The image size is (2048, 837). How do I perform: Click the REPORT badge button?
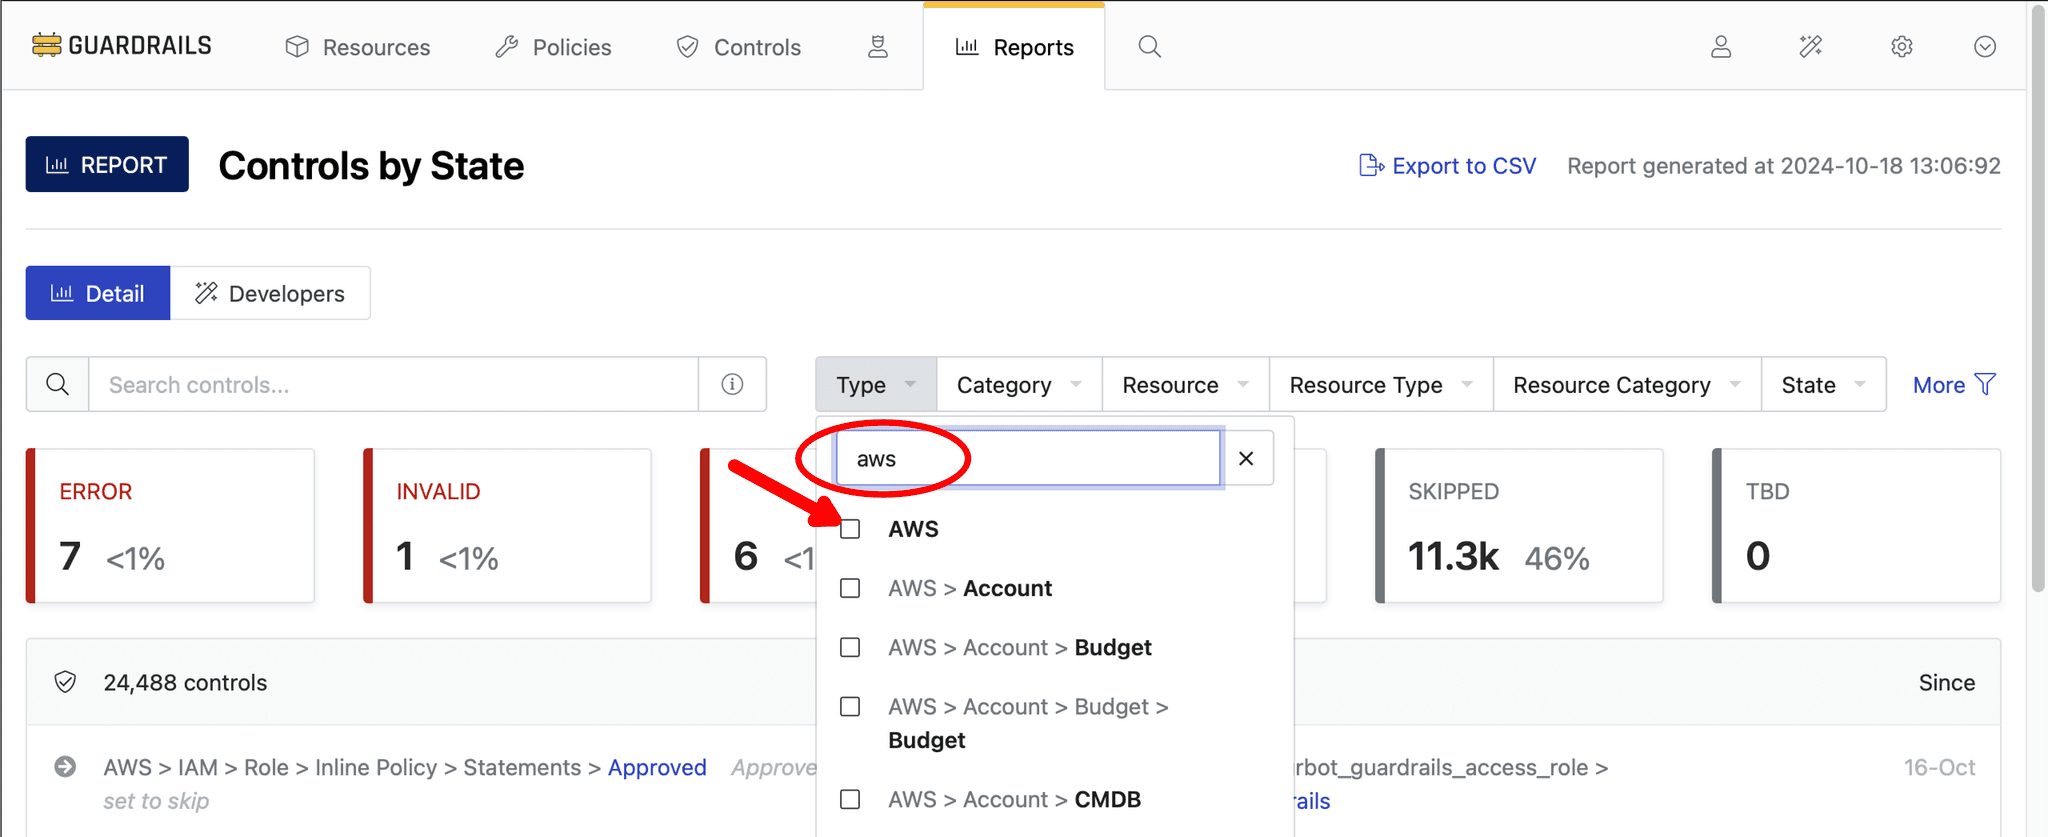click(107, 164)
